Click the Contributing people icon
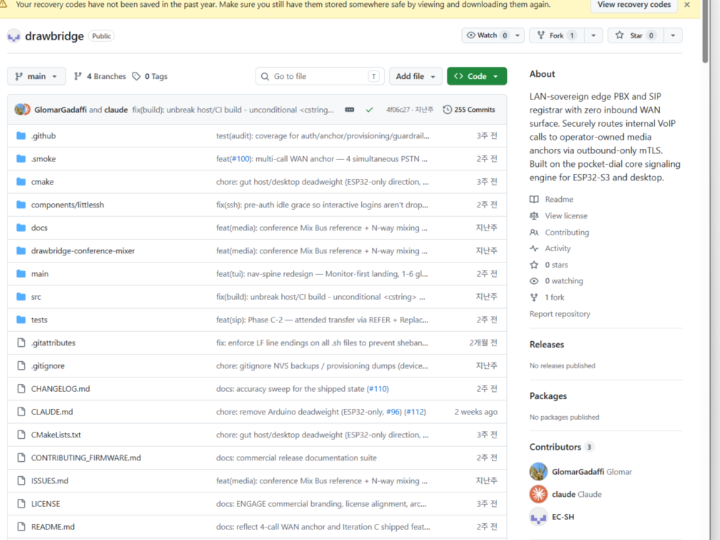The width and height of the screenshot is (720, 540). pos(534,232)
